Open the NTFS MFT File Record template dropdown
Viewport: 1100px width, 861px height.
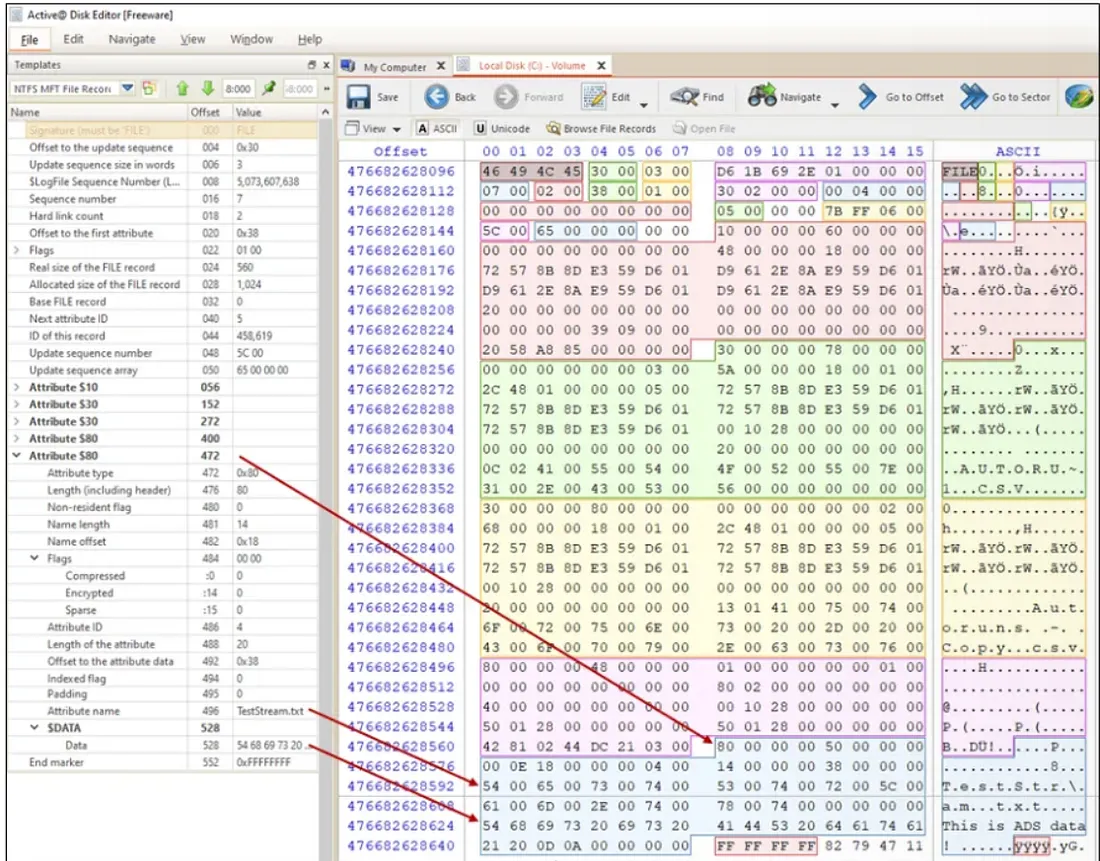click(x=127, y=89)
